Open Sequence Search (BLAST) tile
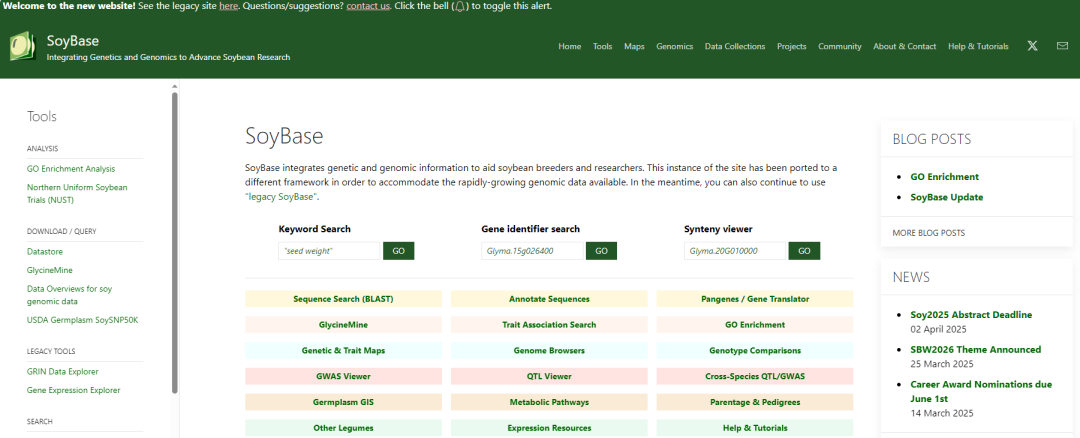The height and width of the screenshot is (438, 1080). pos(344,299)
